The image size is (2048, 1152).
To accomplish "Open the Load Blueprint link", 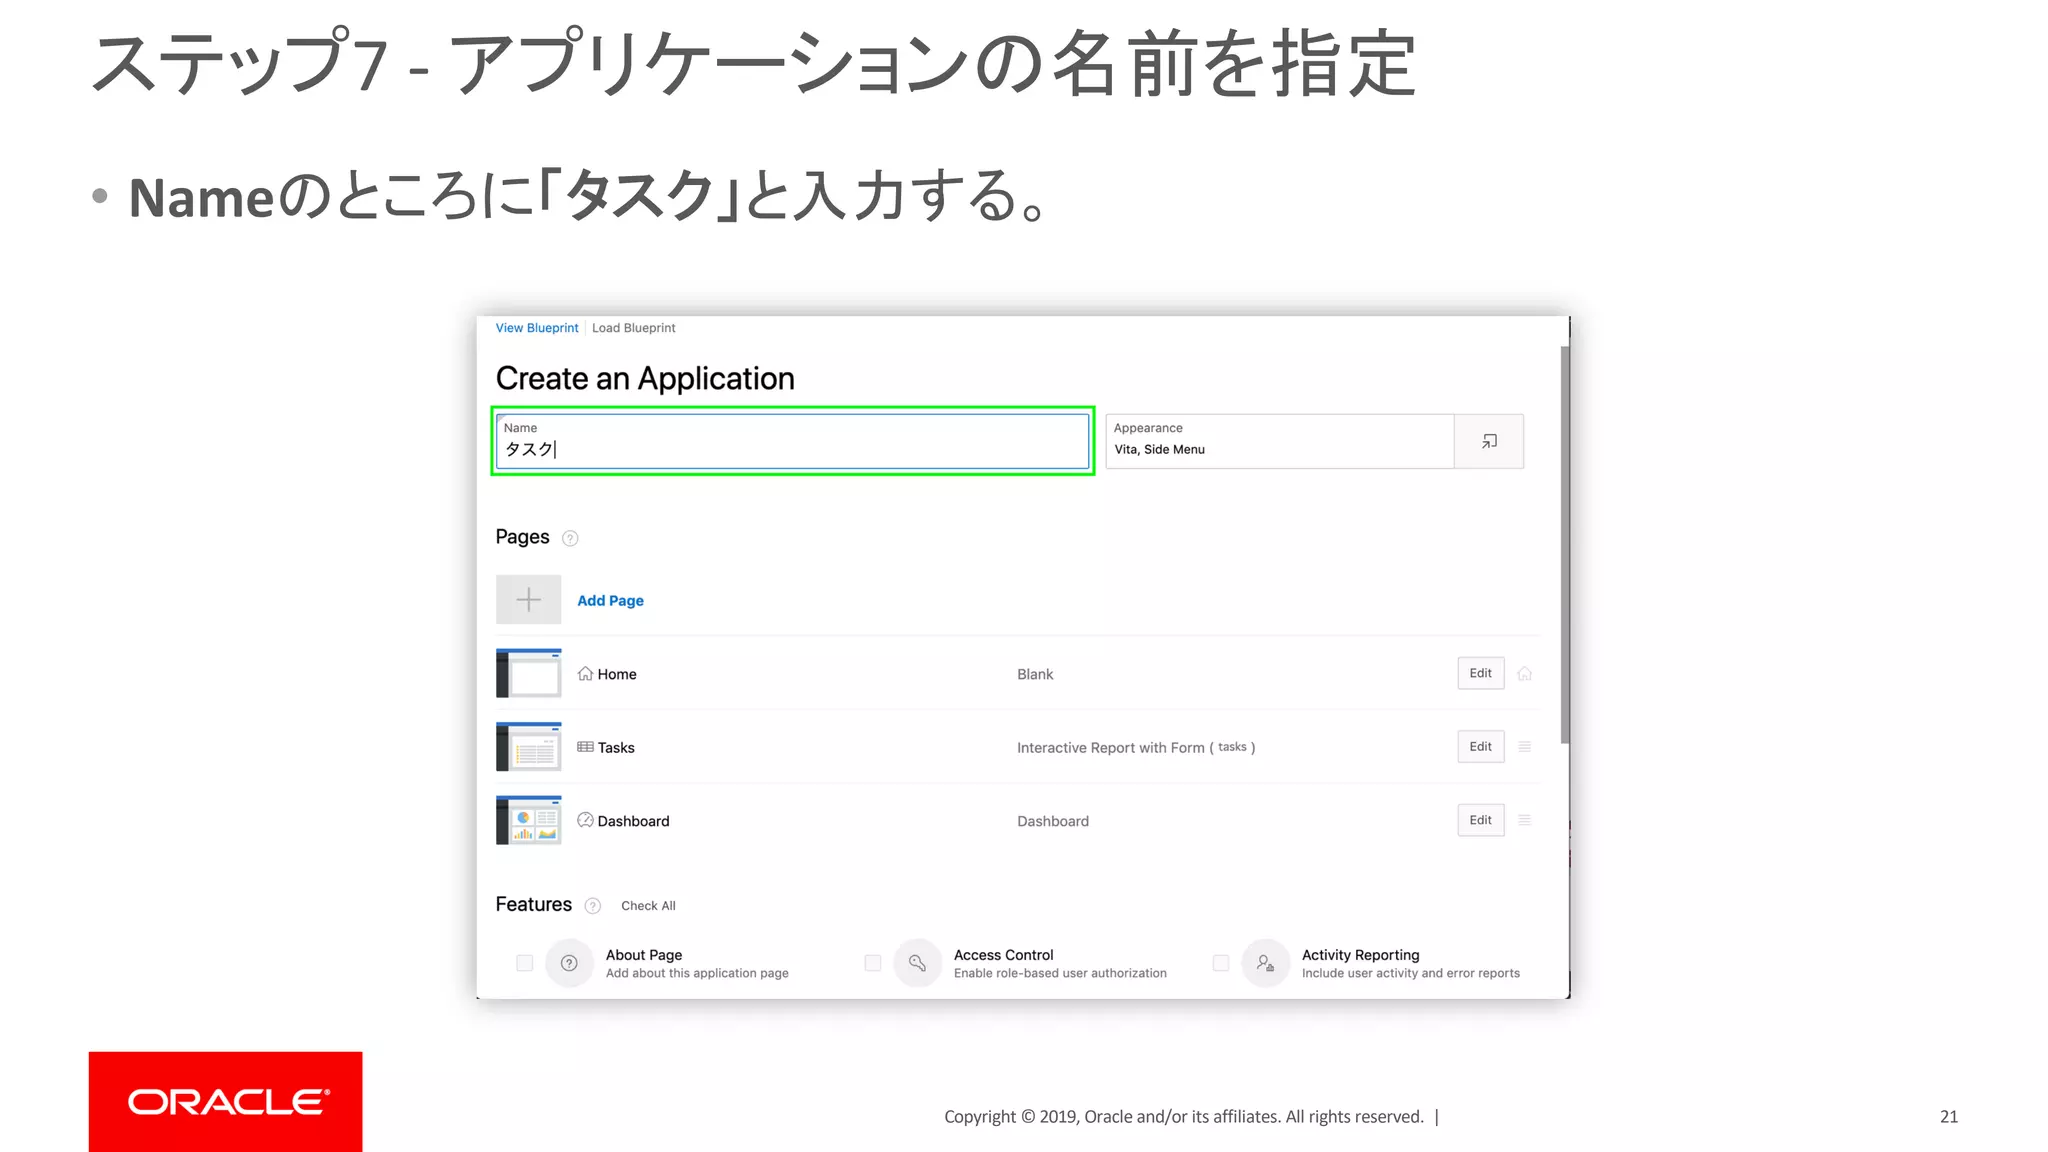I will (x=634, y=328).
